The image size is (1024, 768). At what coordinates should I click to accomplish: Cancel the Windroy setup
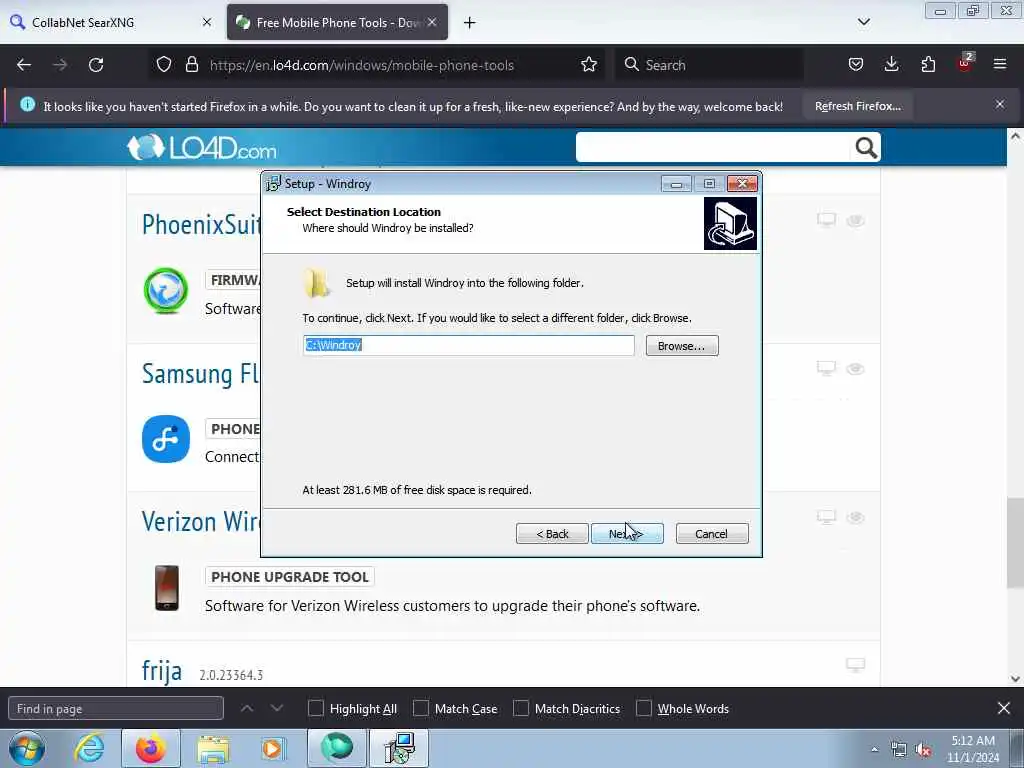[x=712, y=534]
